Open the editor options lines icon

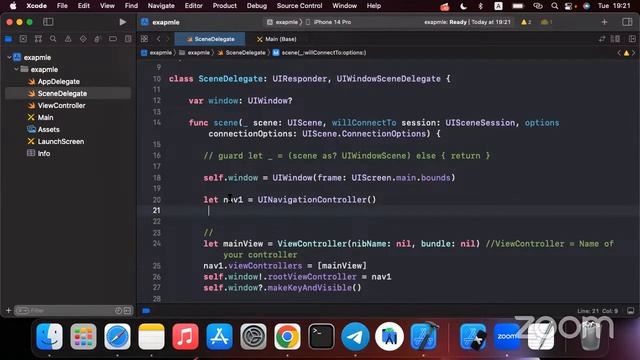pos(615,39)
